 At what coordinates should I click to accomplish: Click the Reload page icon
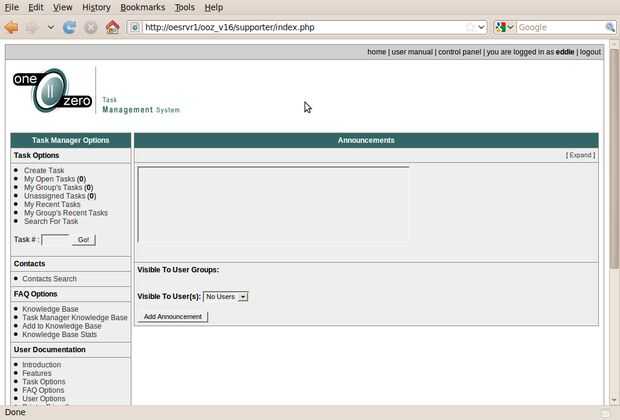(x=70, y=27)
